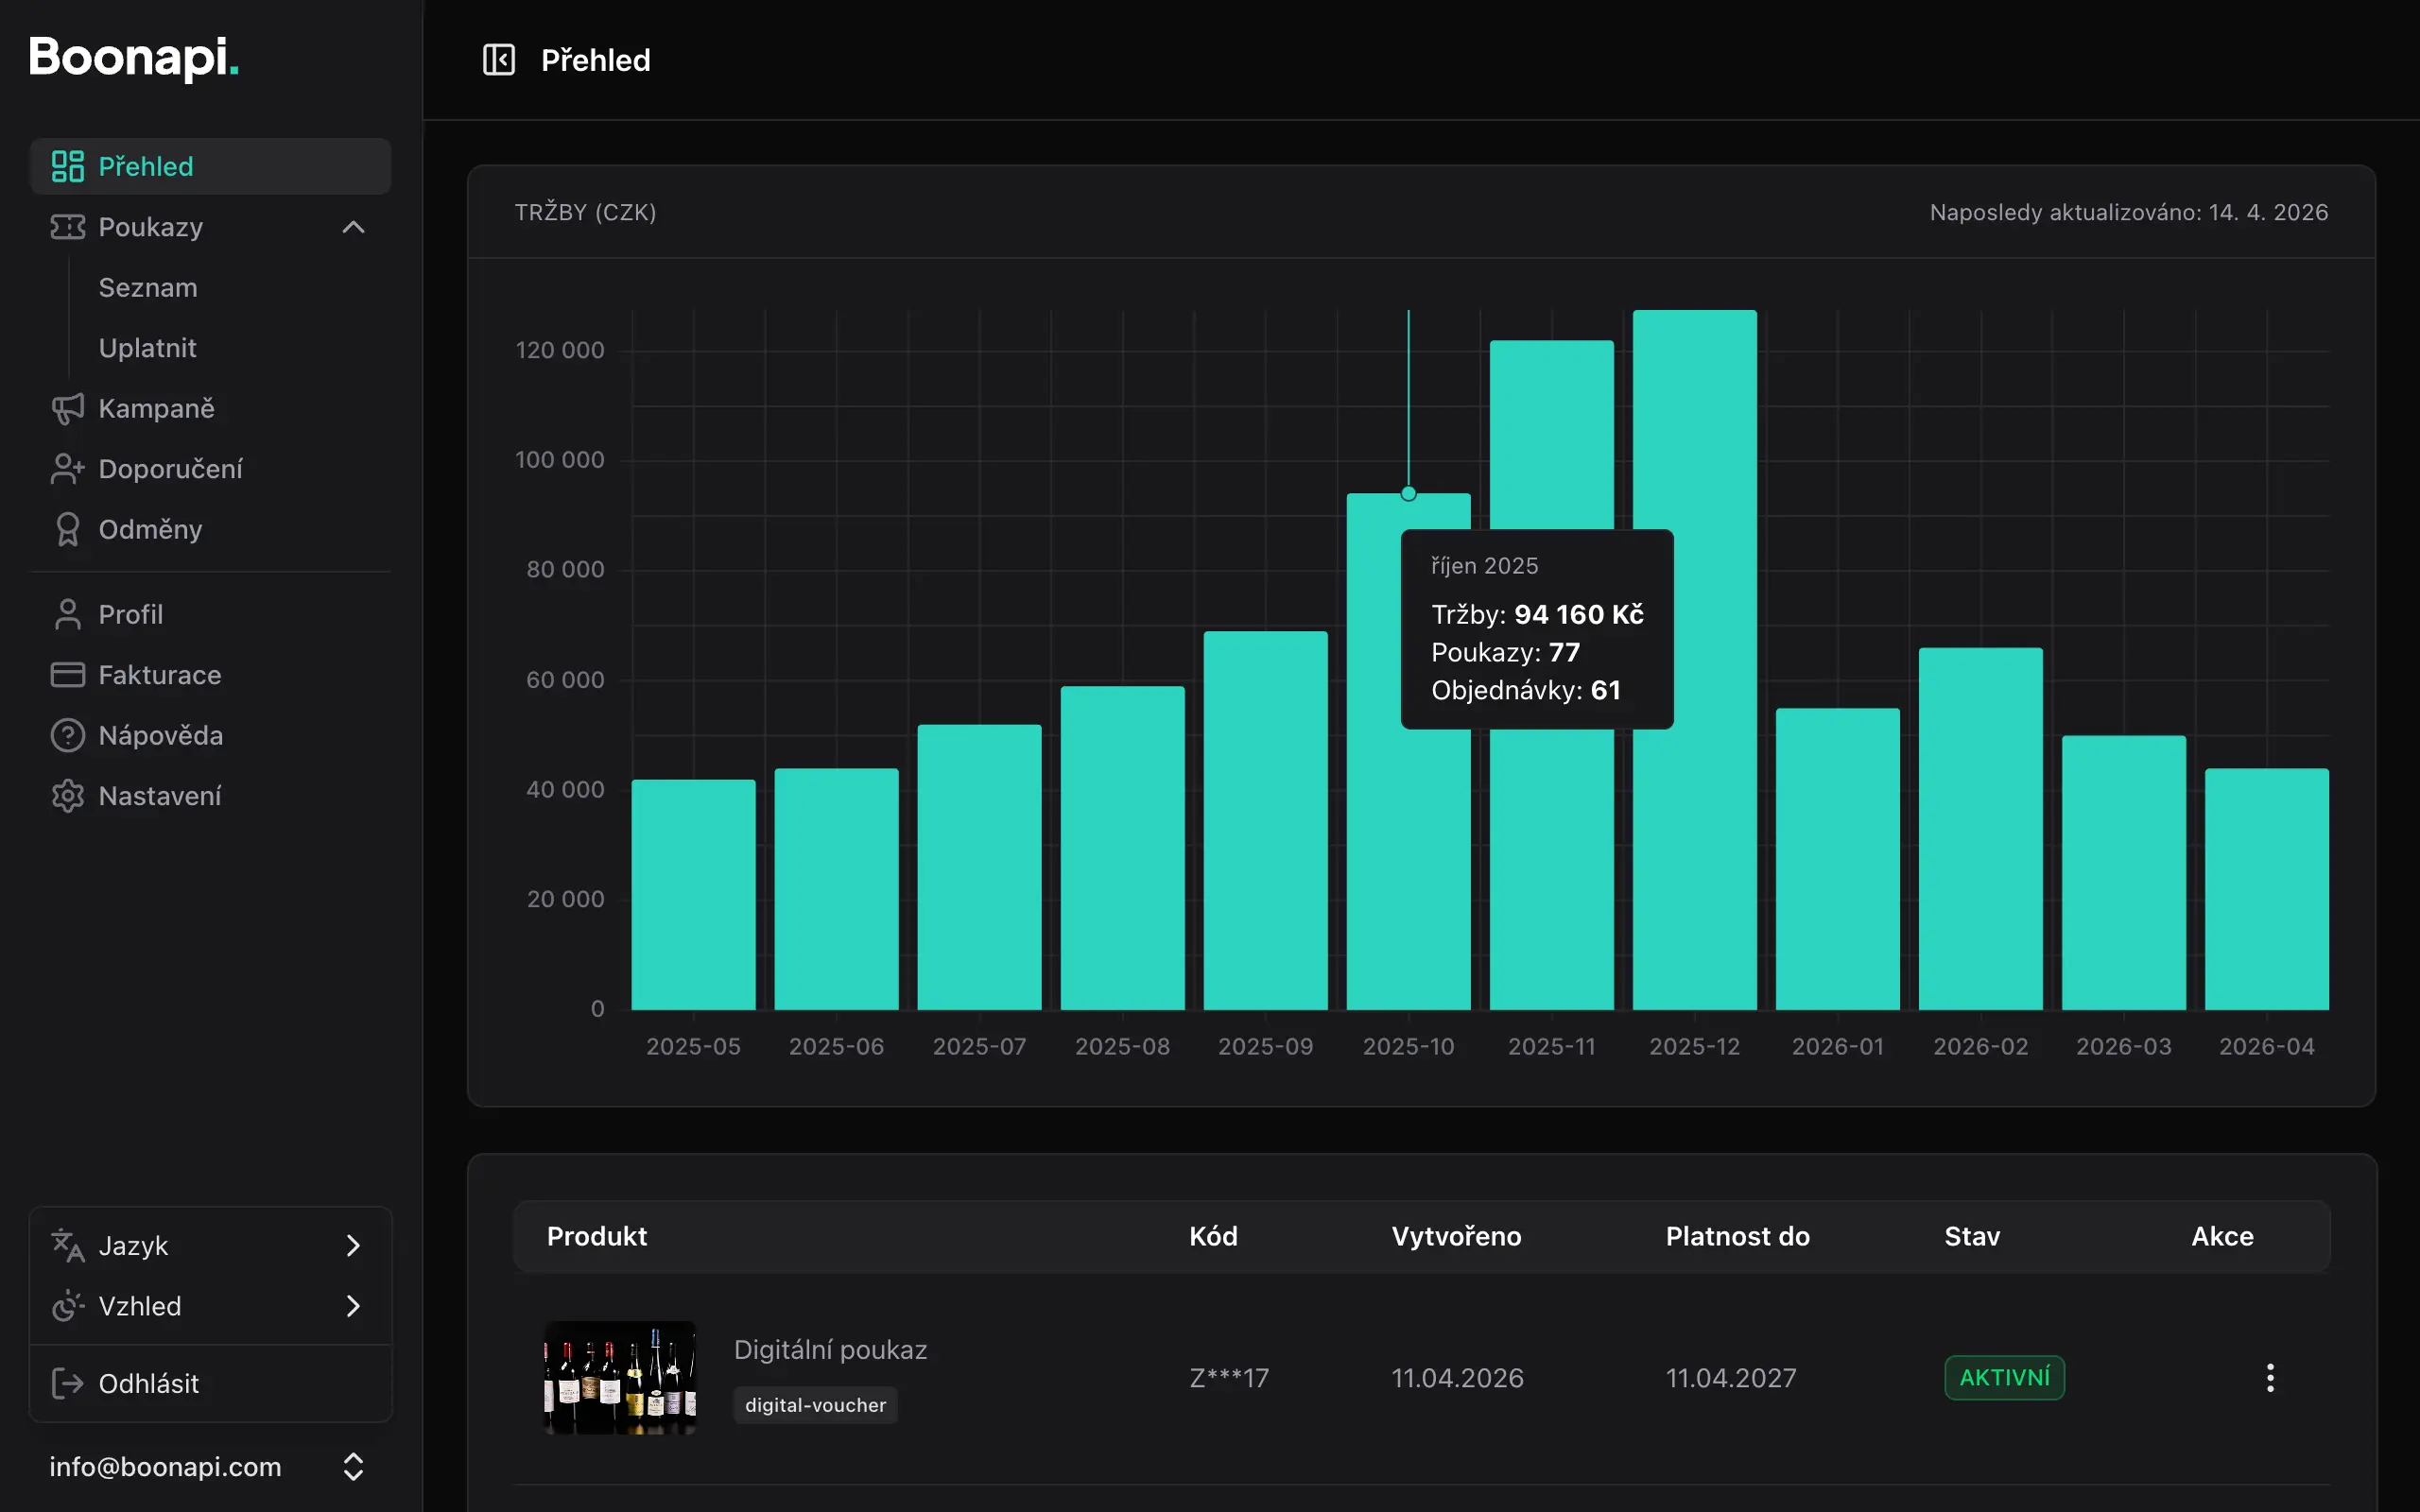Collapse the sidebar with panel toggle icon

click(x=498, y=60)
